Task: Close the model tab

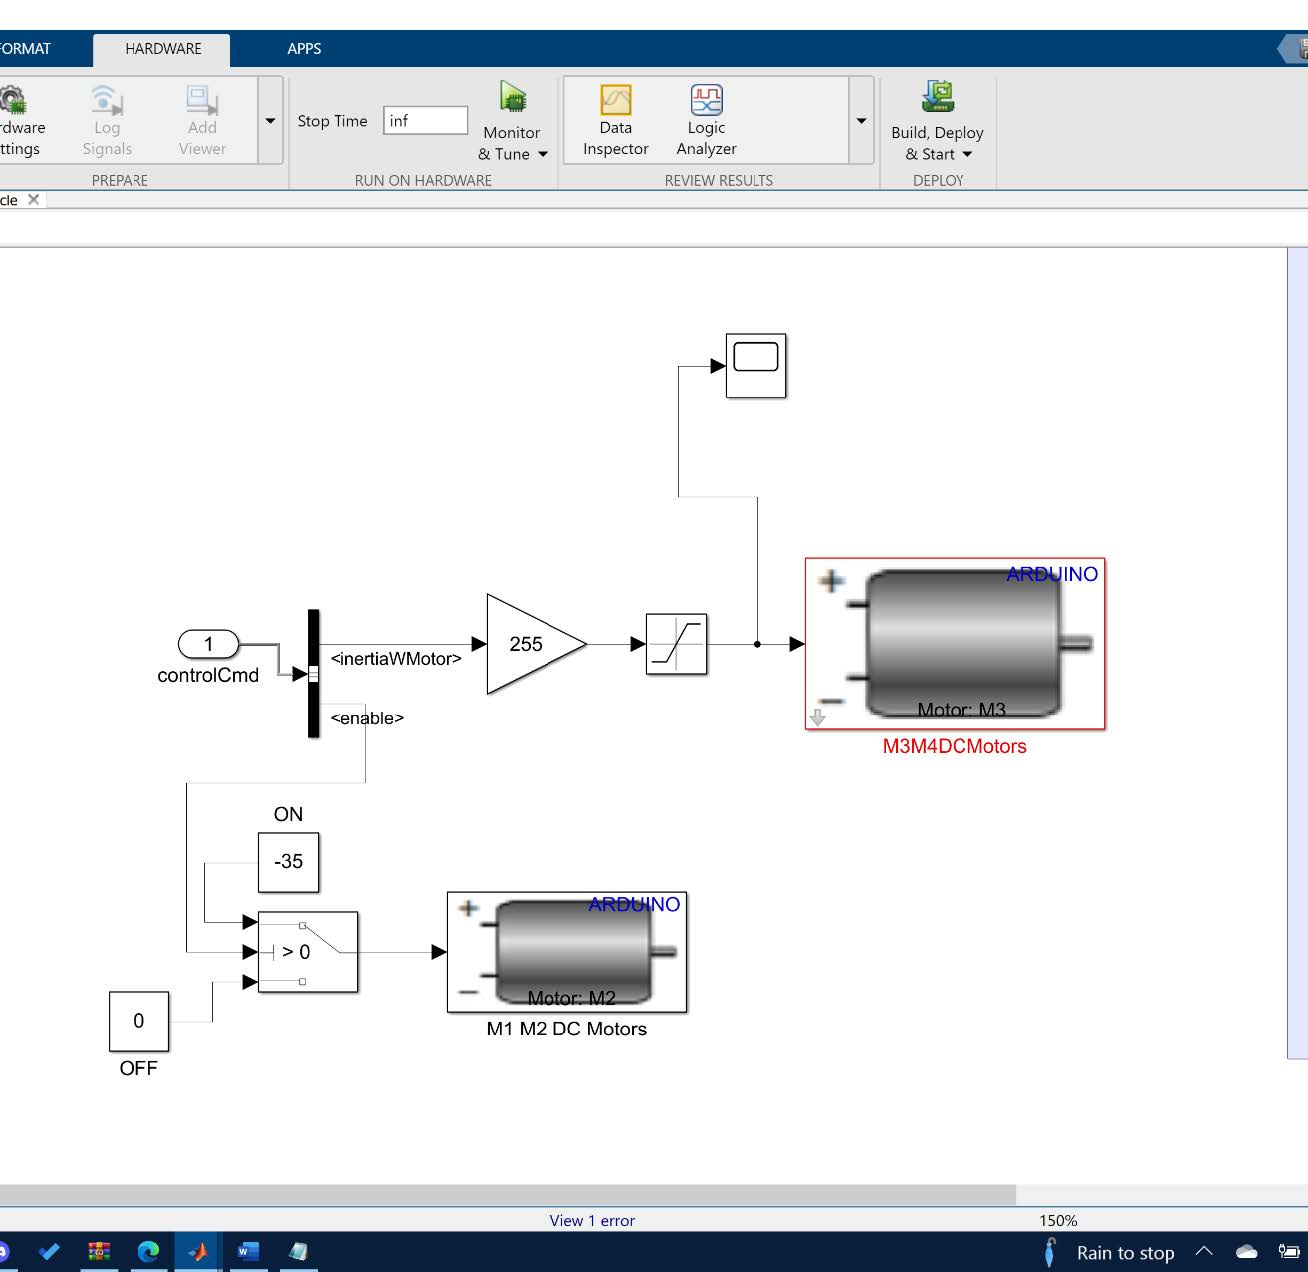Action: [33, 199]
